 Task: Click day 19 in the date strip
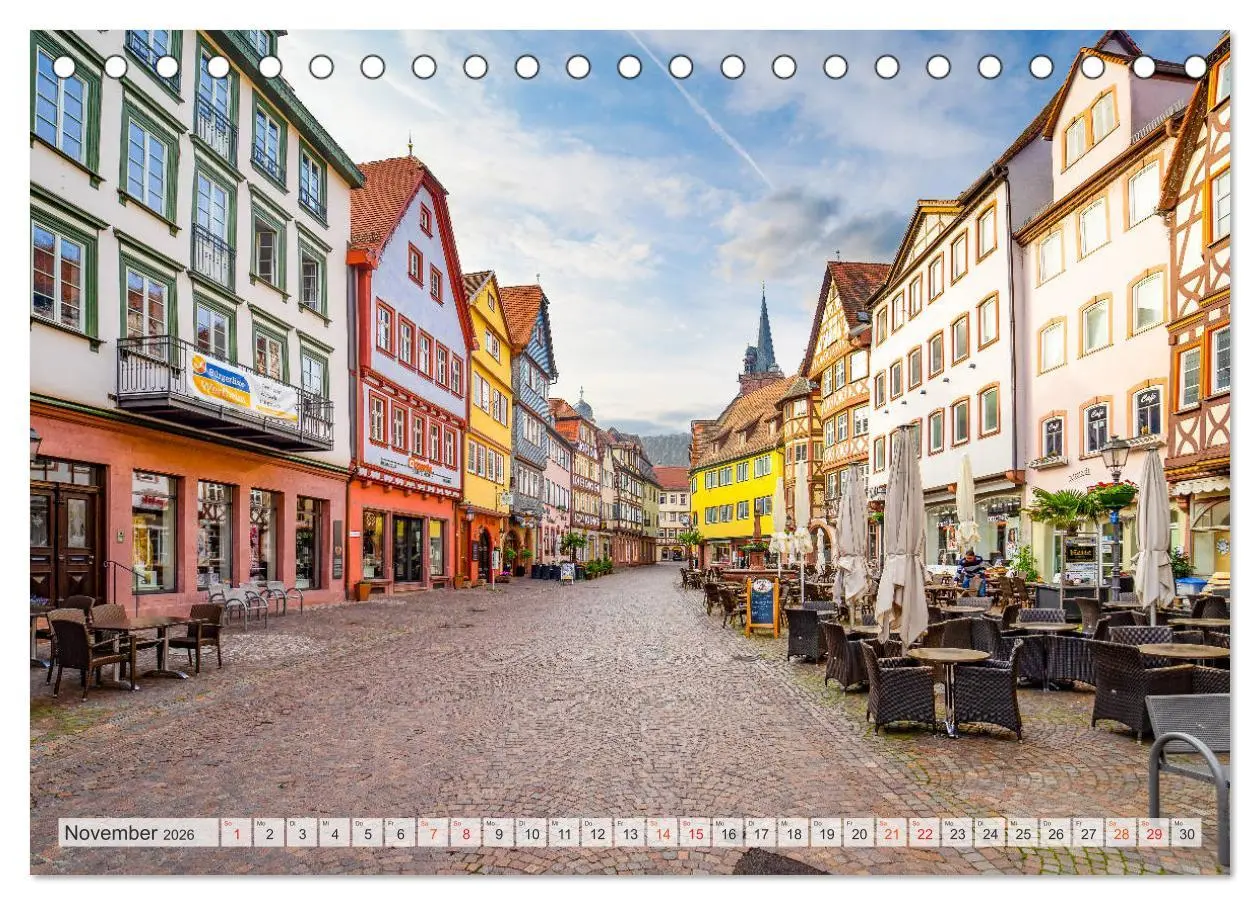pyautogui.click(x=826, y=833)
